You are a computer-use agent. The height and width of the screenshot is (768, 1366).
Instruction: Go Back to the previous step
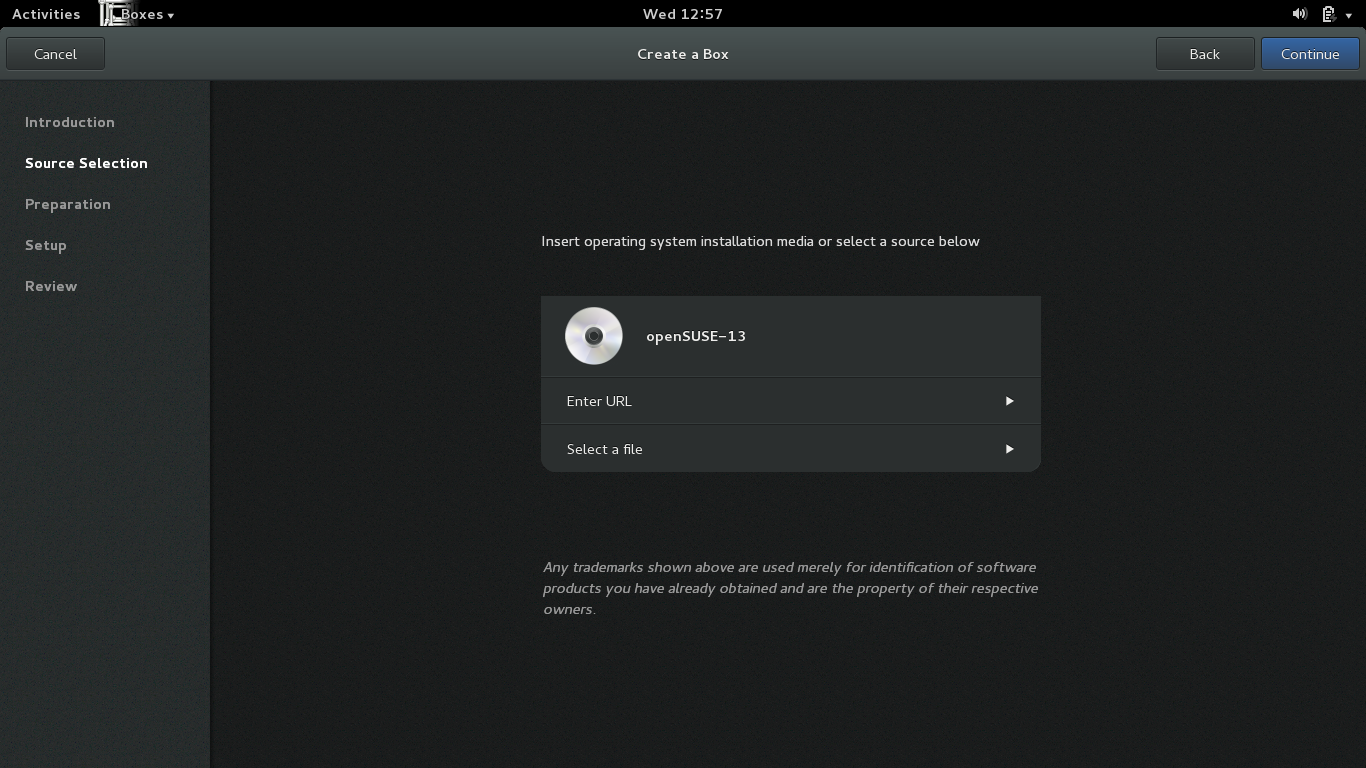[x=1204, y=54]
